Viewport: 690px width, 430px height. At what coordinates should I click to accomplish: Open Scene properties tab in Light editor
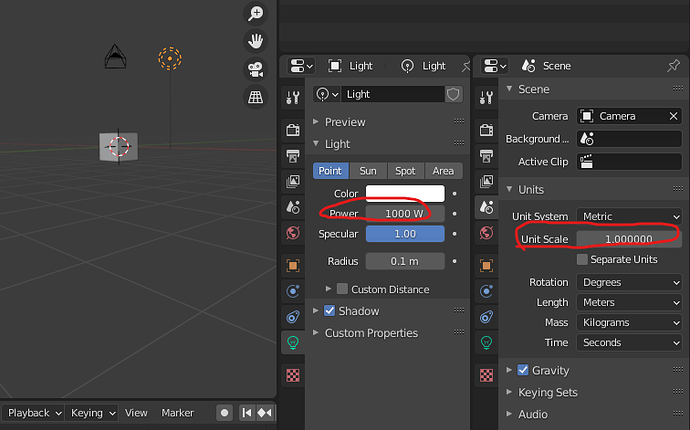(x=293, y=207)
